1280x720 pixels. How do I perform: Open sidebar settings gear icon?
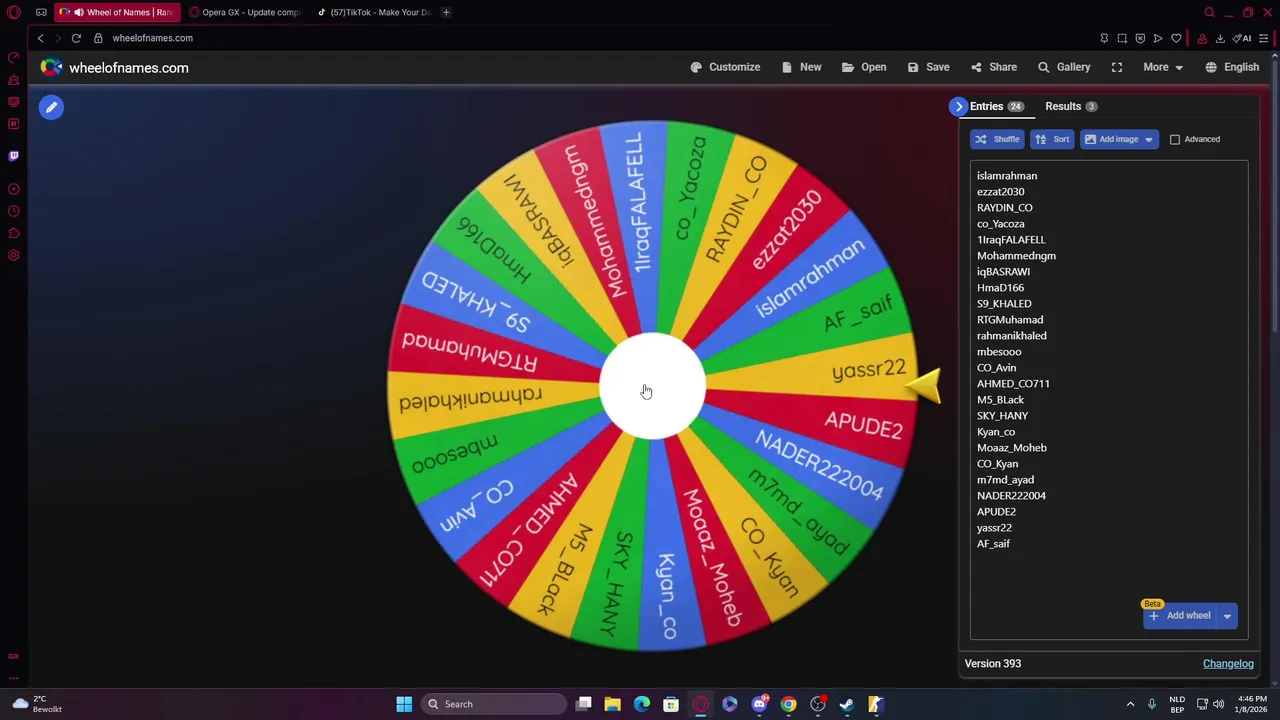14,255
